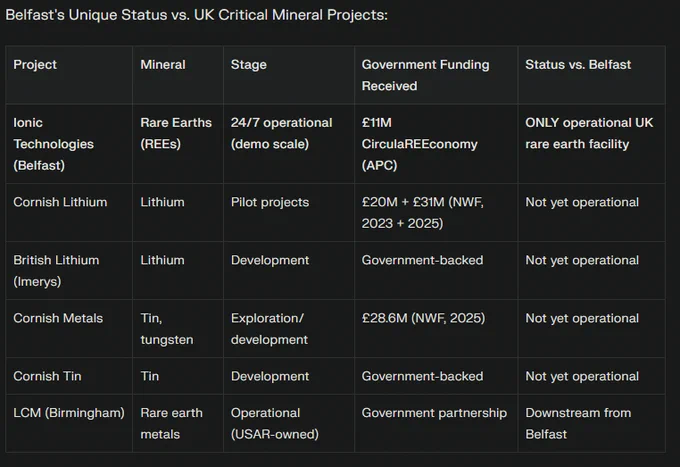This screenshot has width=680, height=467.
Task: Click the Stage column header
Action: 289,75
